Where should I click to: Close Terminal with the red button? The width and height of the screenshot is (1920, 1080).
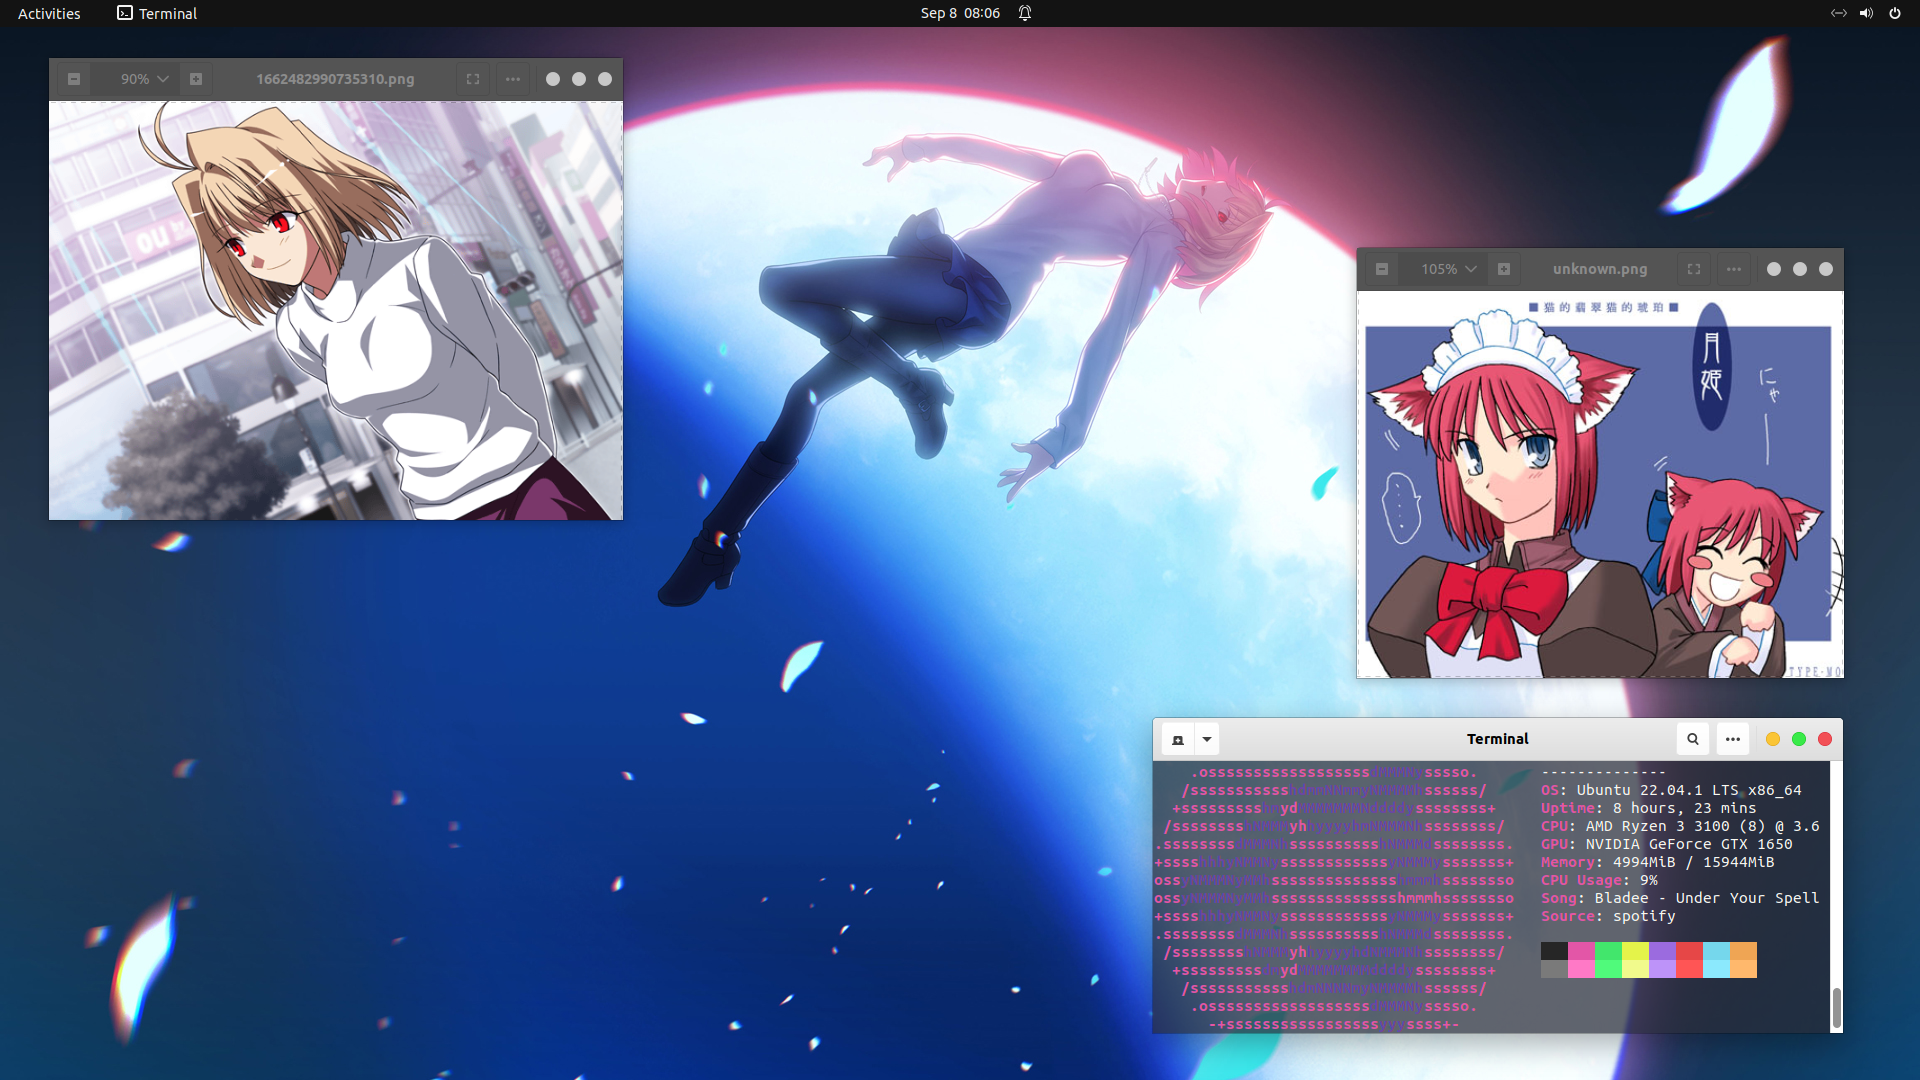(1825, 739)
